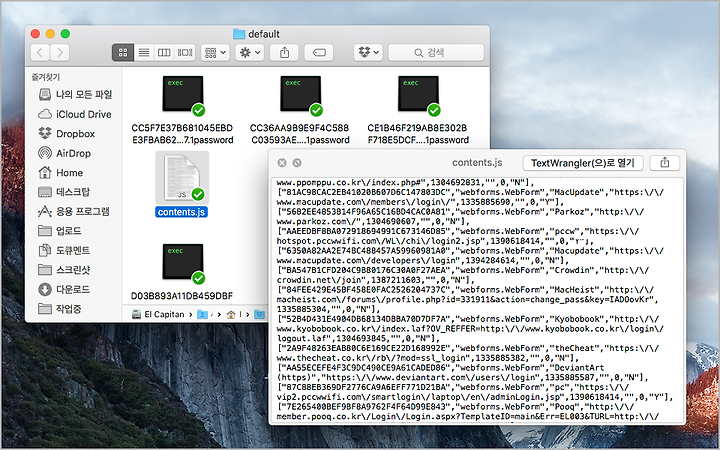Zoom the default Finder window
The height and width of the screenshot is (450, 720).
(x=65, y=34)
